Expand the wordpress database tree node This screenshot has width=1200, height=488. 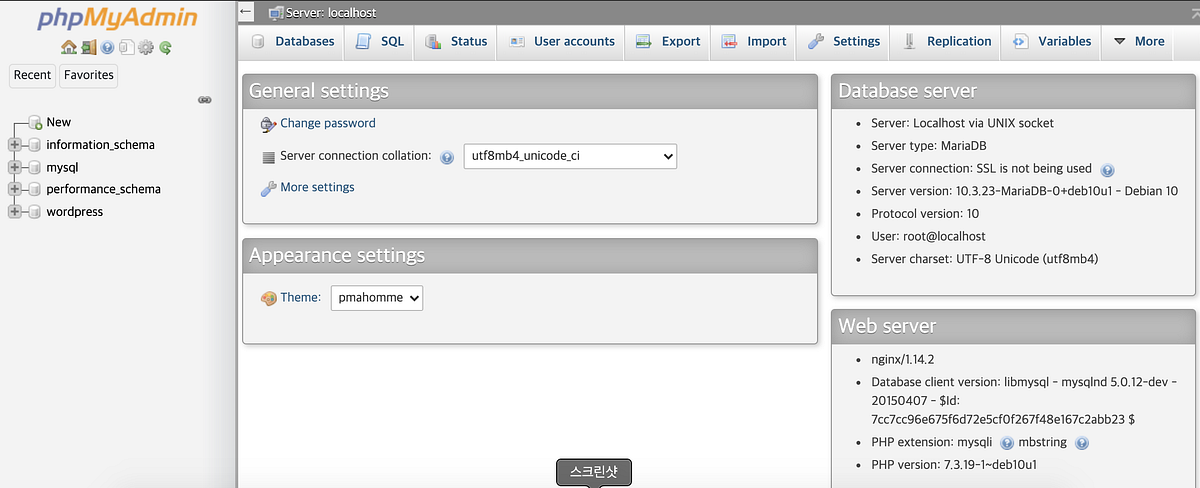click(14, 212)
